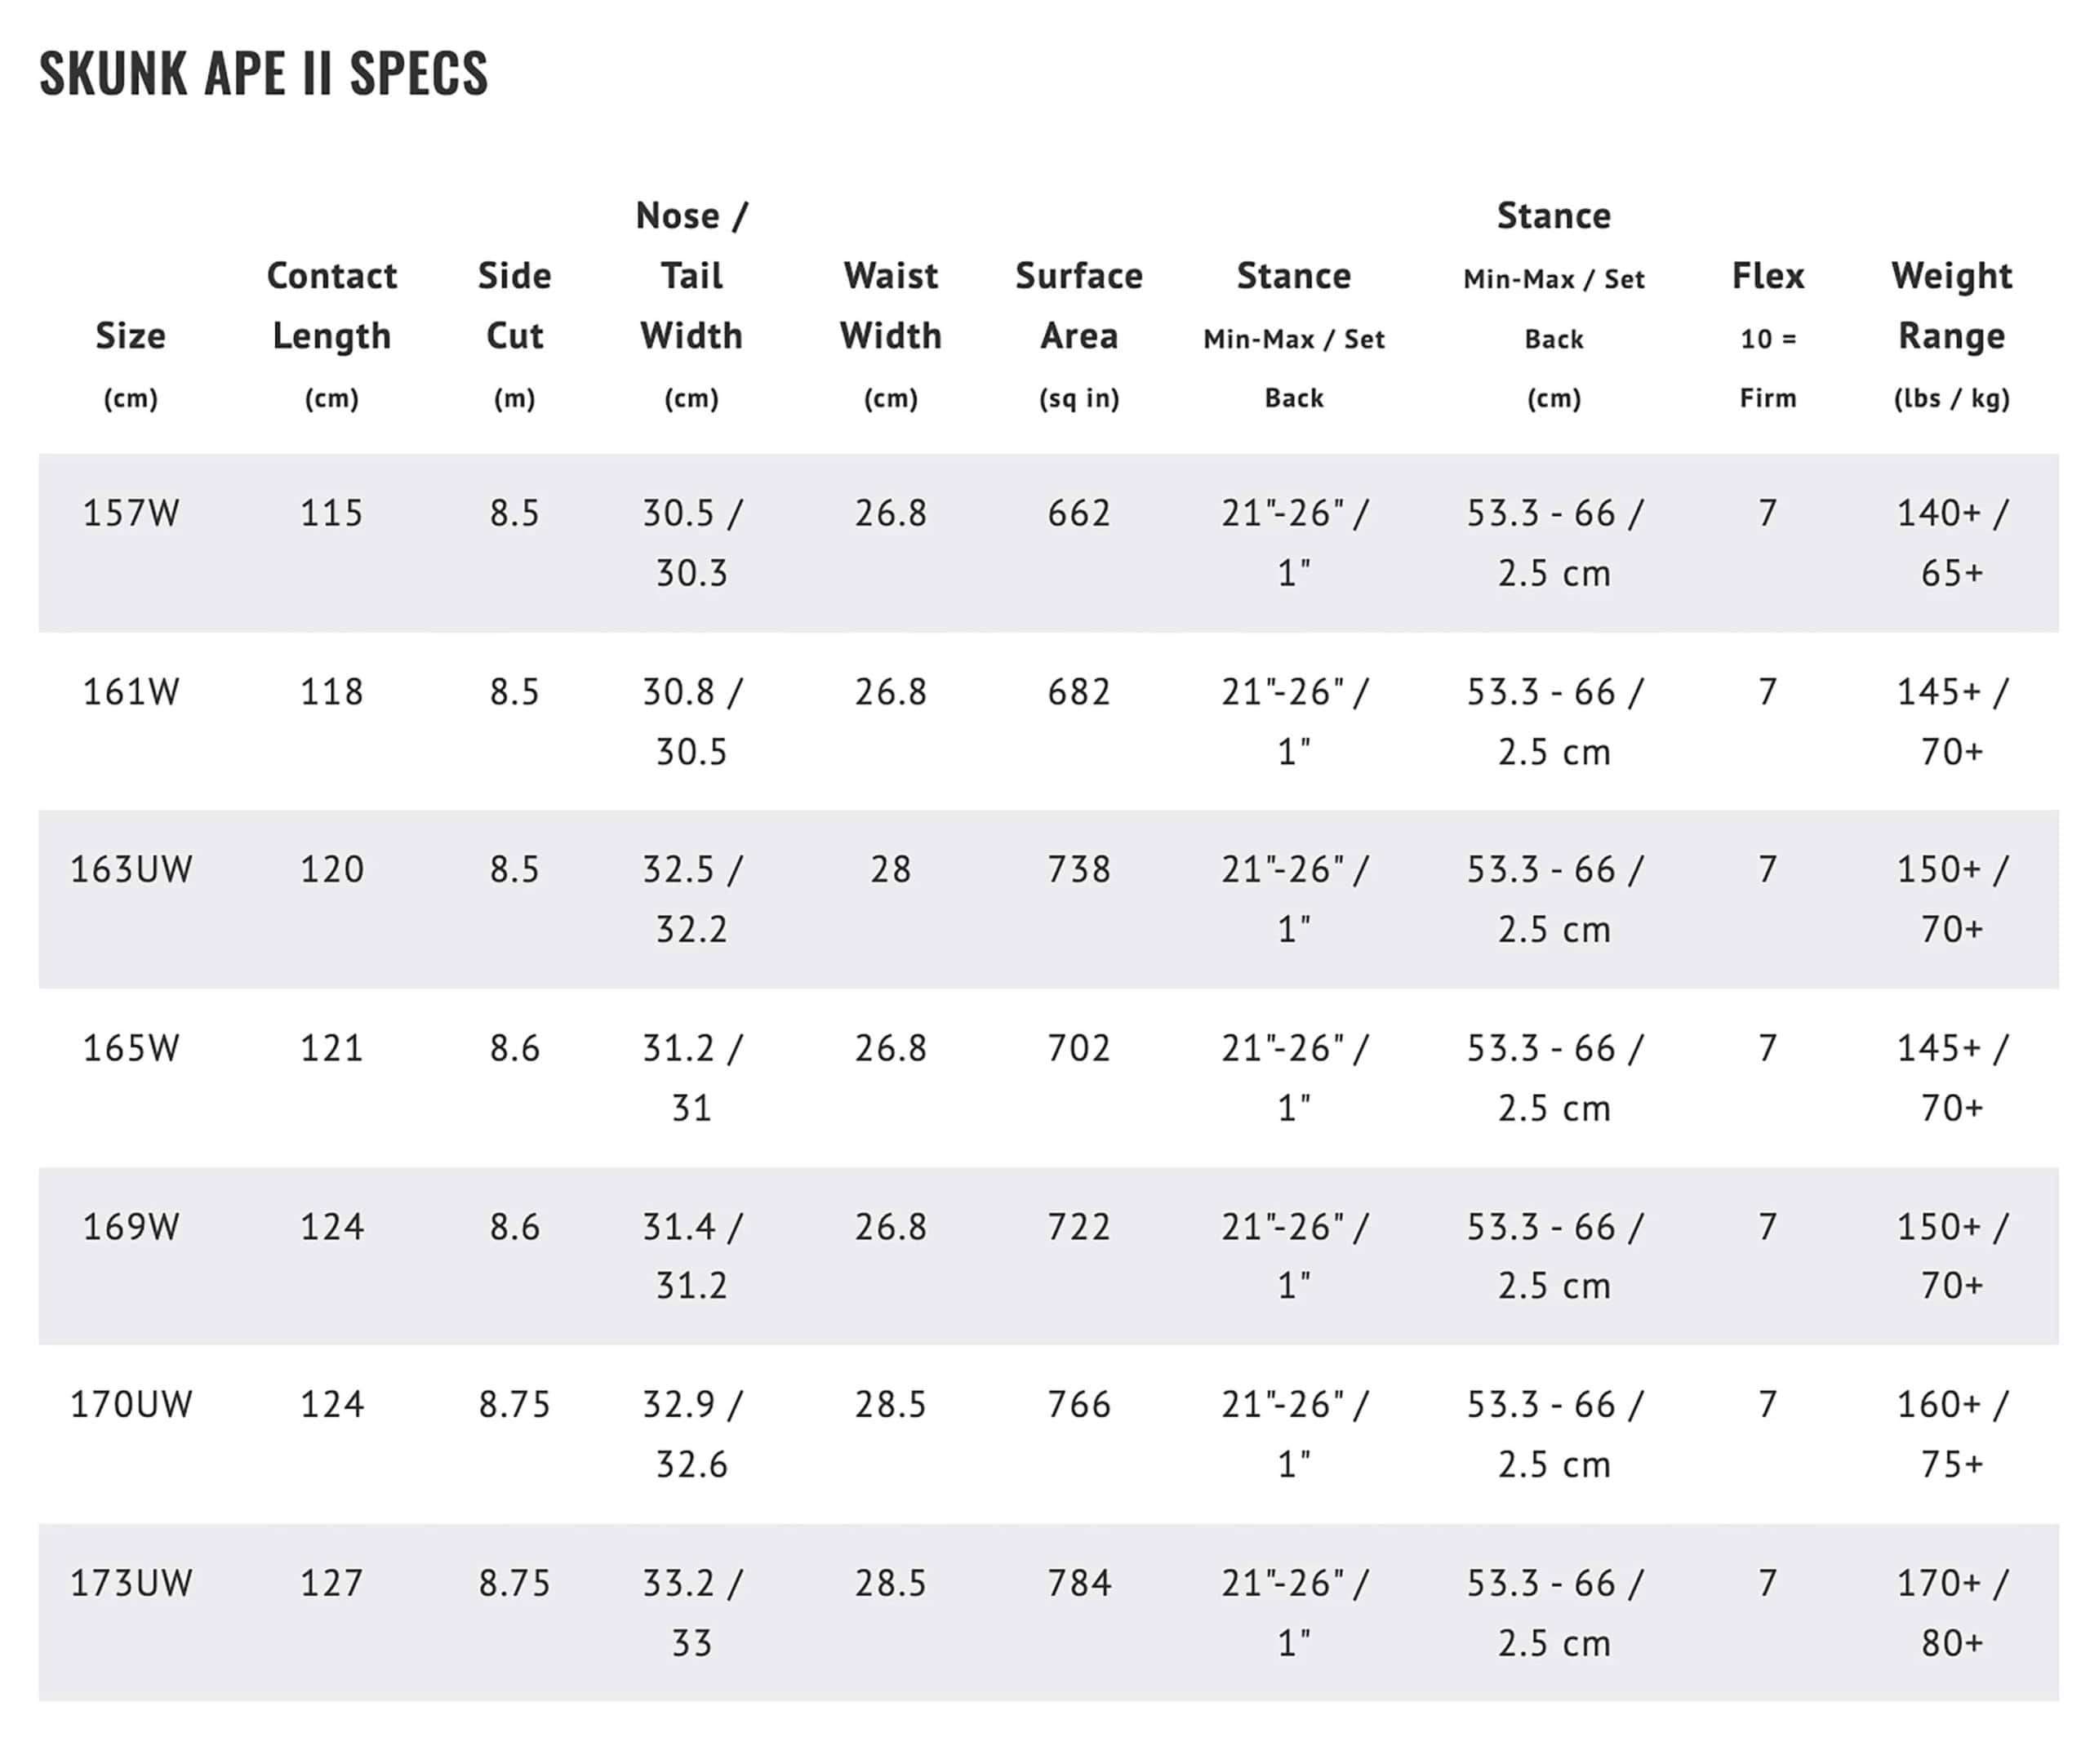
Task: Select the Waist Width column header
Action: tap(890, 306)
